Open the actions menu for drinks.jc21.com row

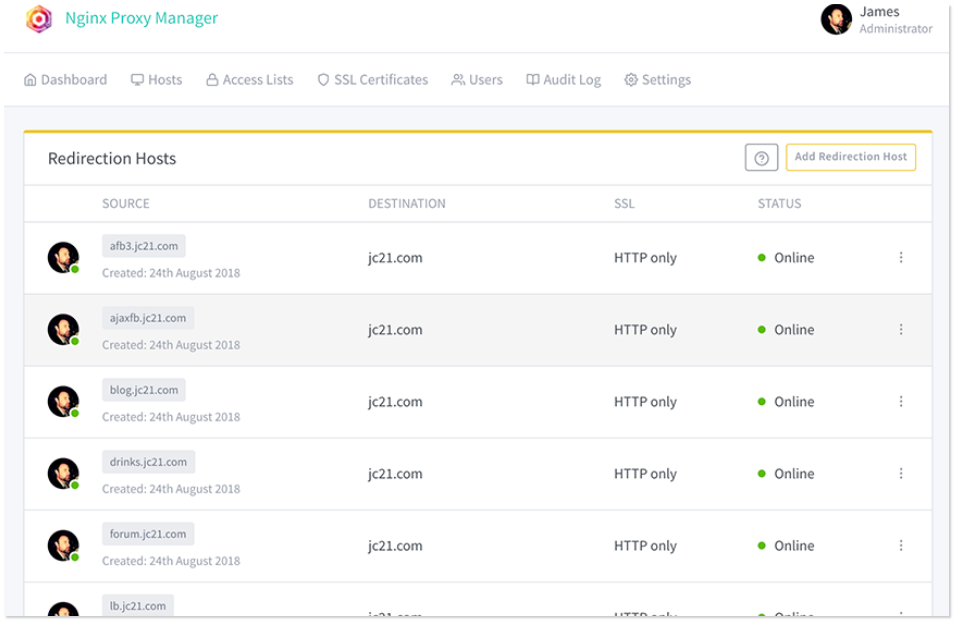(900, 474)
